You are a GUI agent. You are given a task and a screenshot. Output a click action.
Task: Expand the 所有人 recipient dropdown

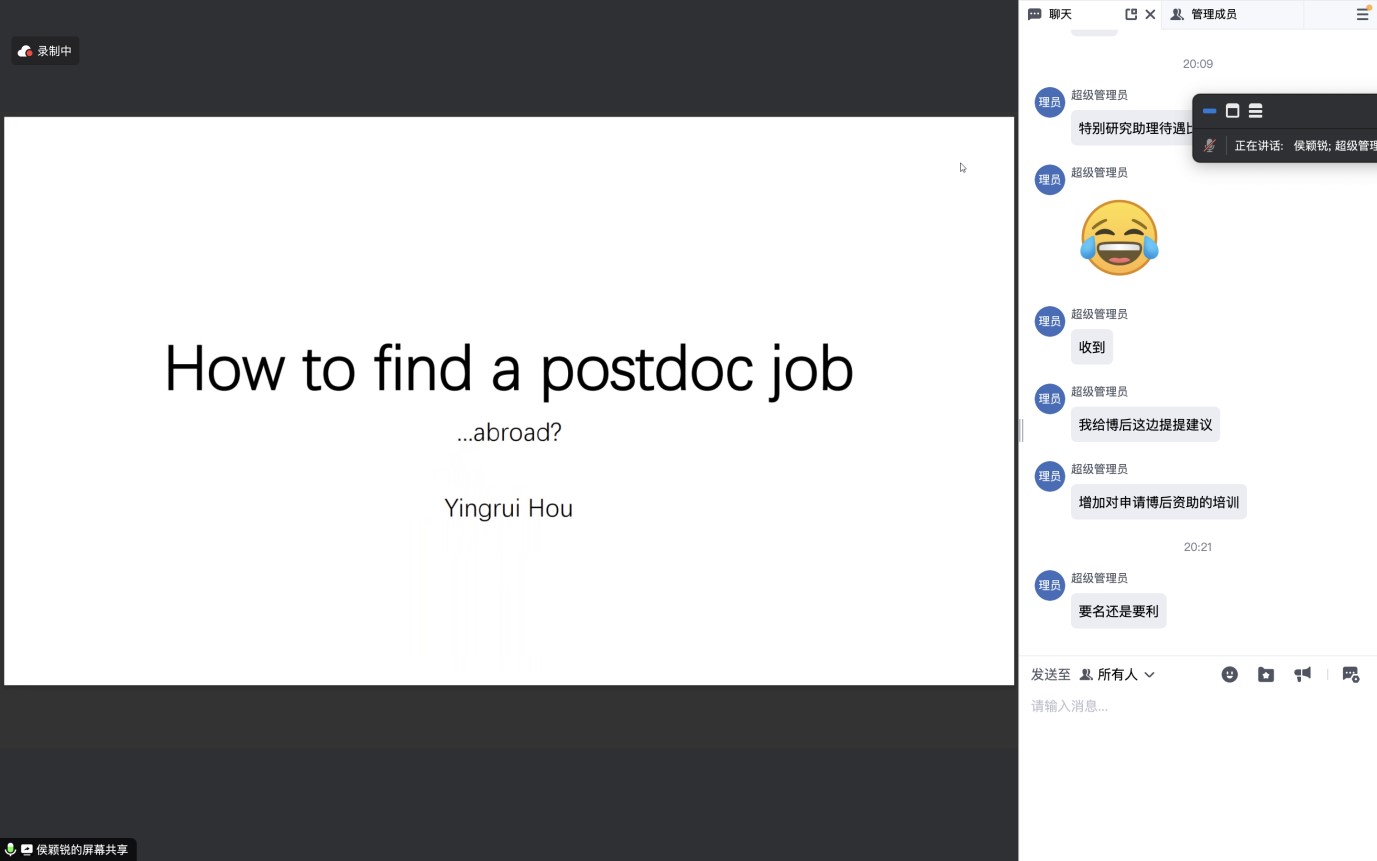pyautogui.click(x=1118, y=675)
